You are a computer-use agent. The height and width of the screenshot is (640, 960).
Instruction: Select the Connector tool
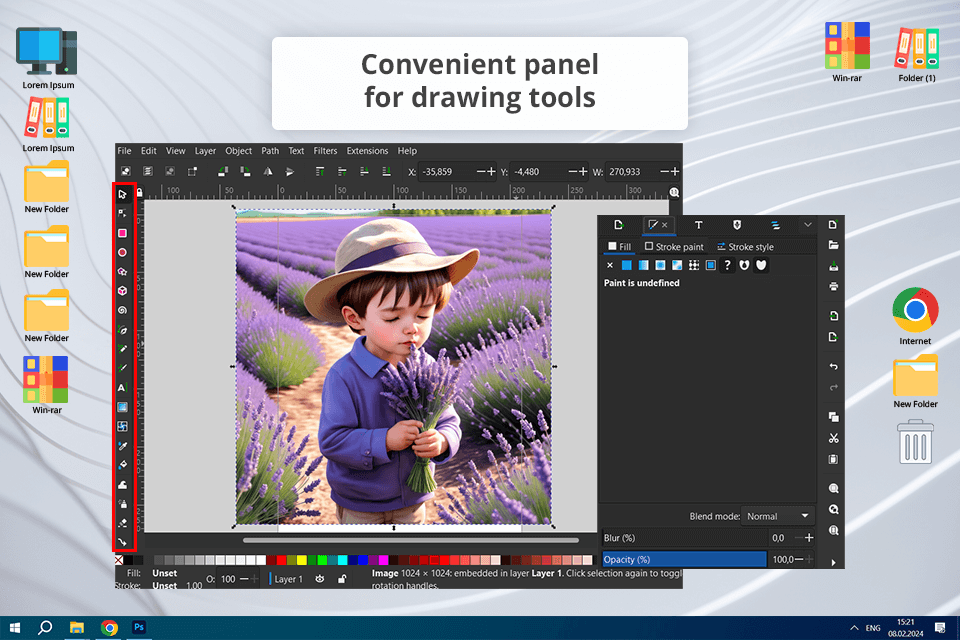[122, 542]
